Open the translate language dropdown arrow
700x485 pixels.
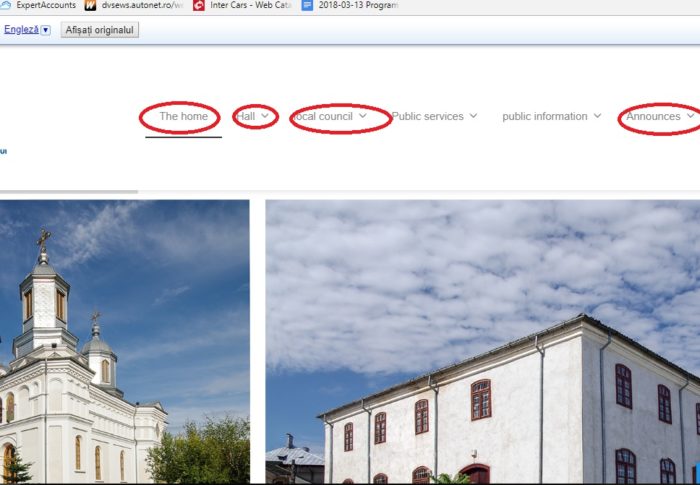(x=46, y=30)
